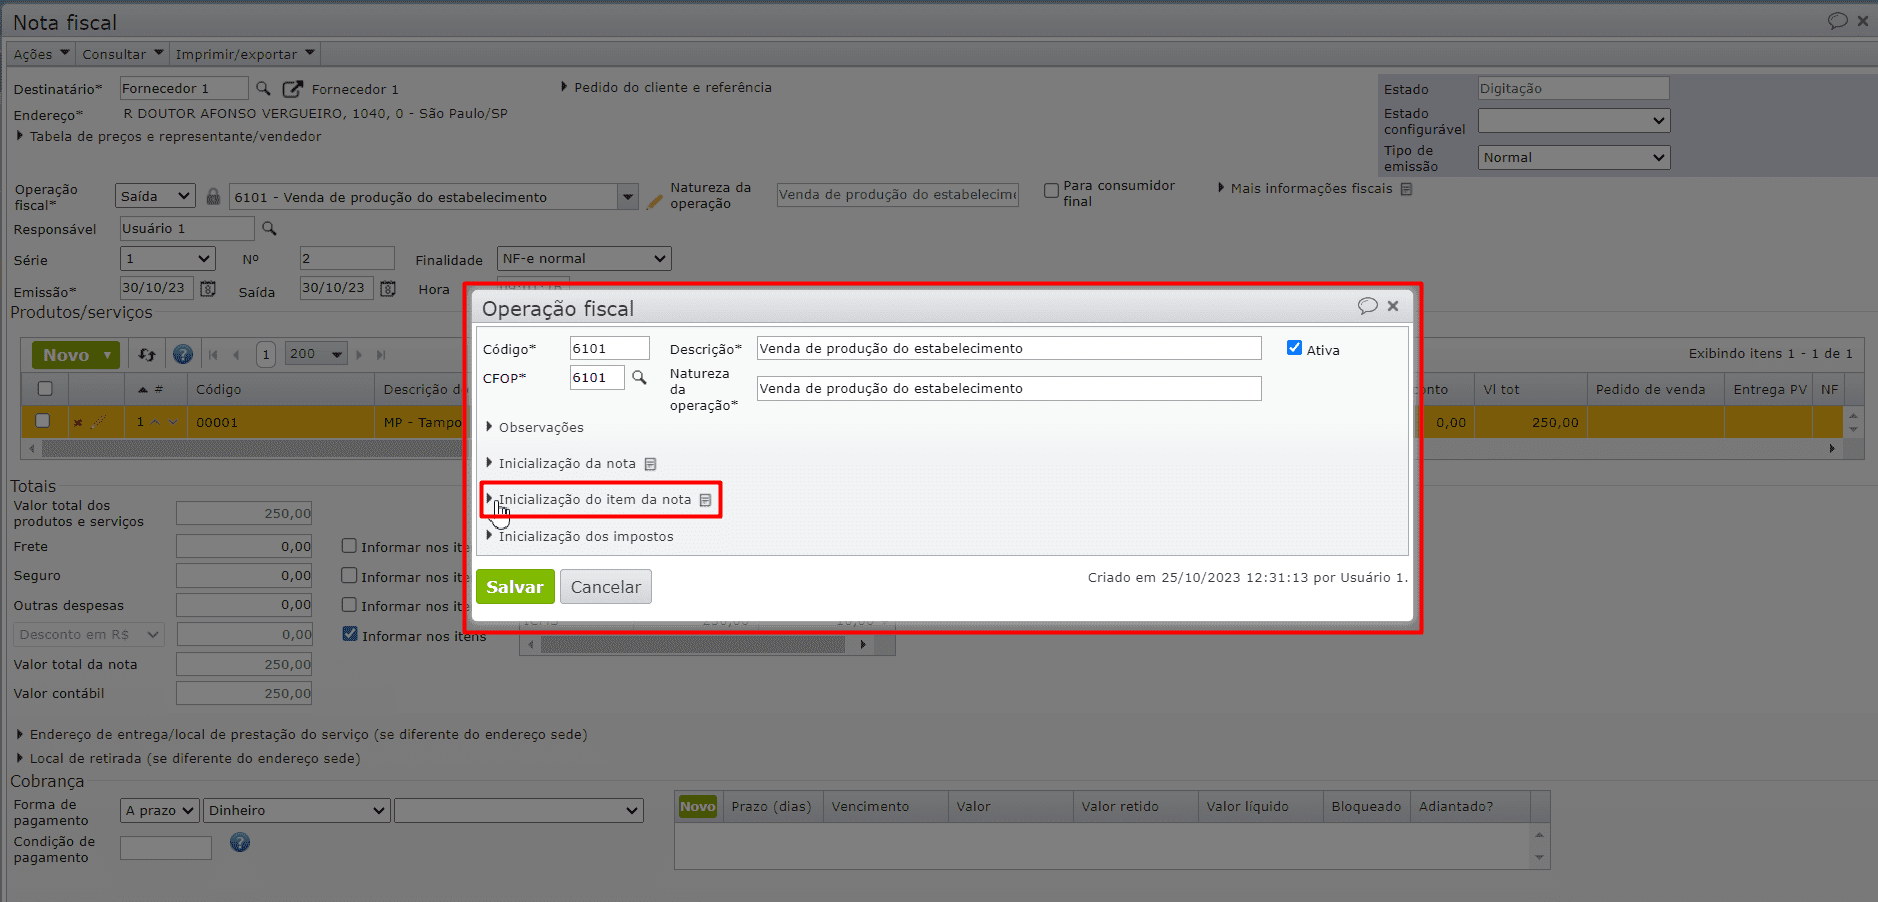1878x902 pixels.
Task: Open the Estado configurável dropdown
Action: [x=1574, y=121]
